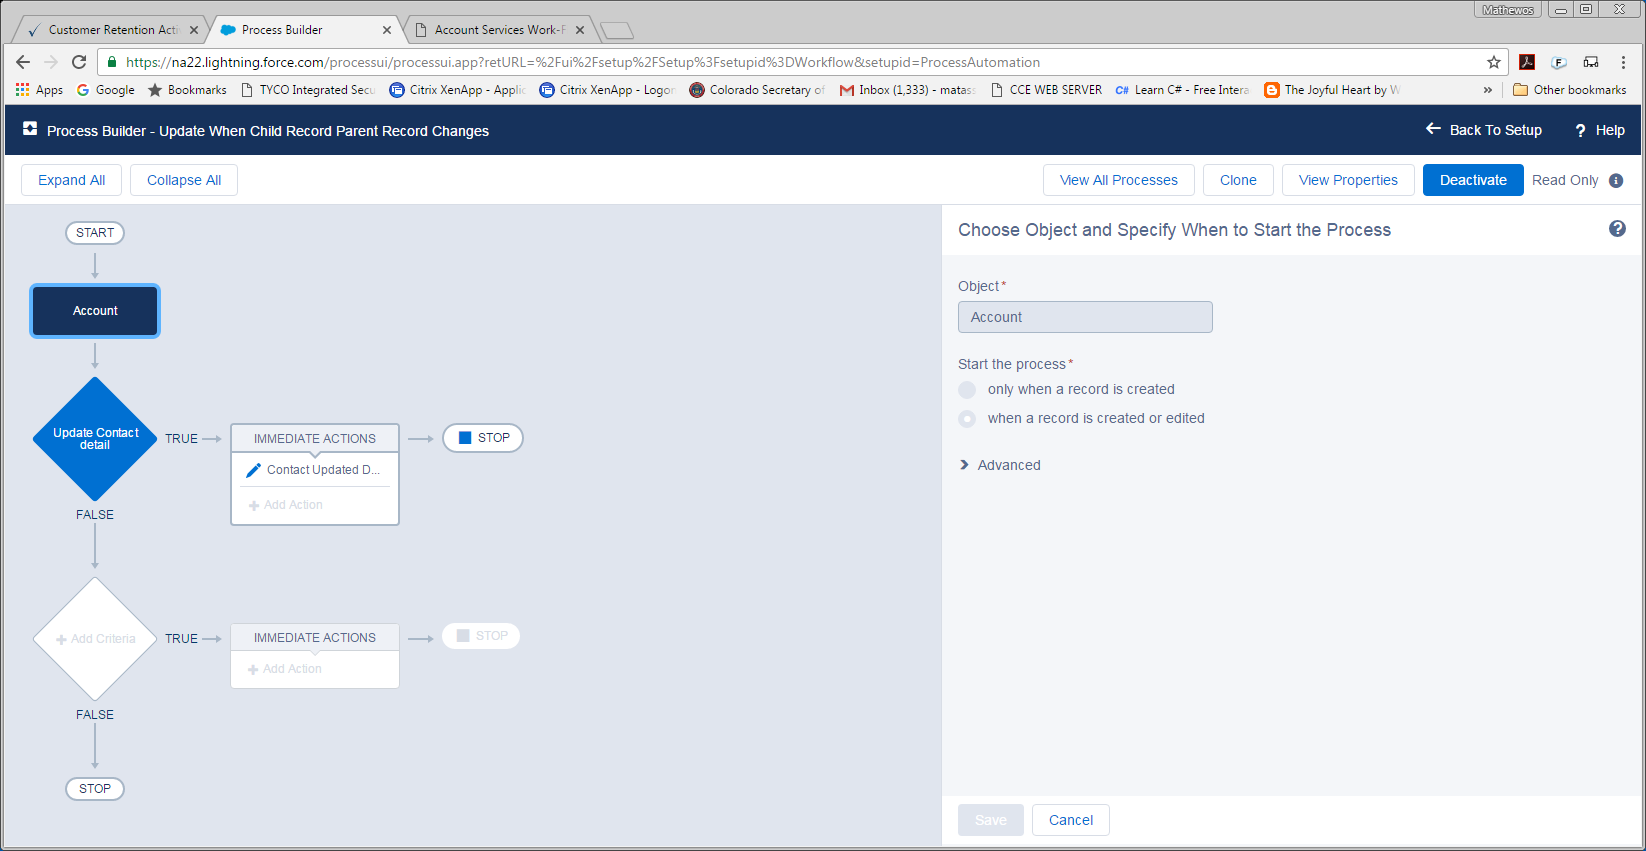Click the extension icon left of the Chrome menu
The image size is (1646, 851).
point(1591,62)
